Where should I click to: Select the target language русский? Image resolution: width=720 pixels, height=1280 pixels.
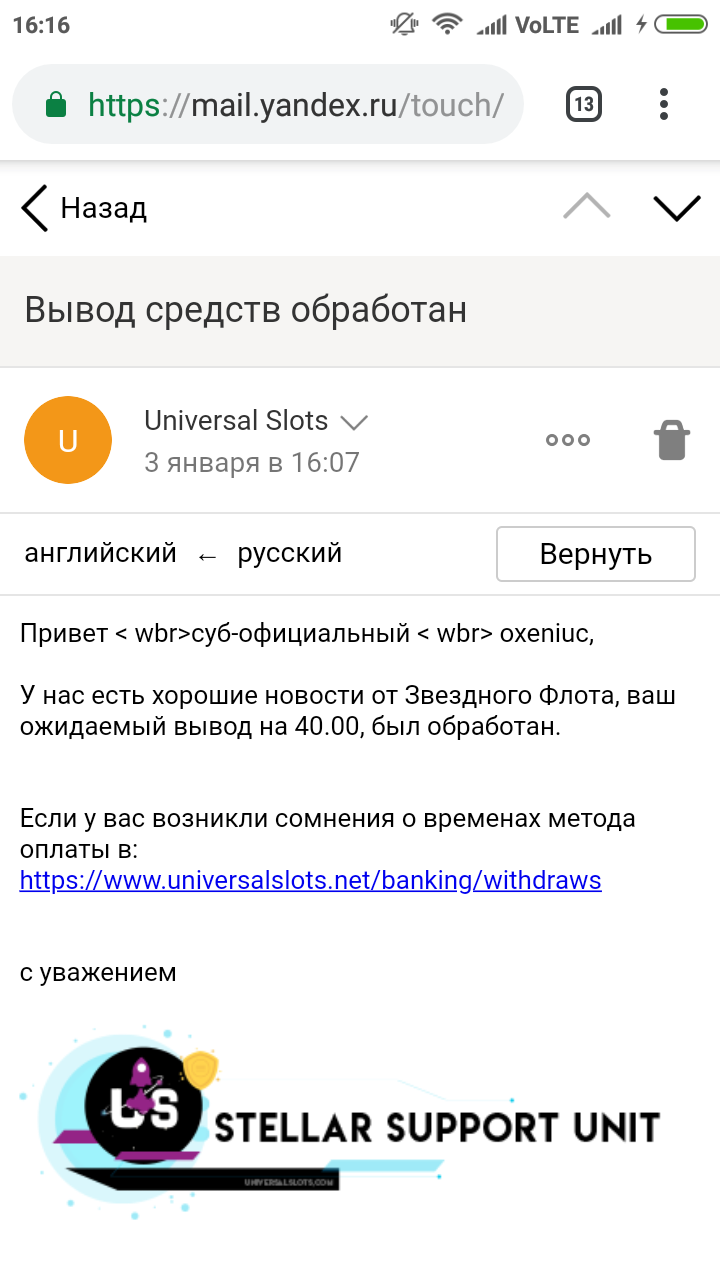289,553
